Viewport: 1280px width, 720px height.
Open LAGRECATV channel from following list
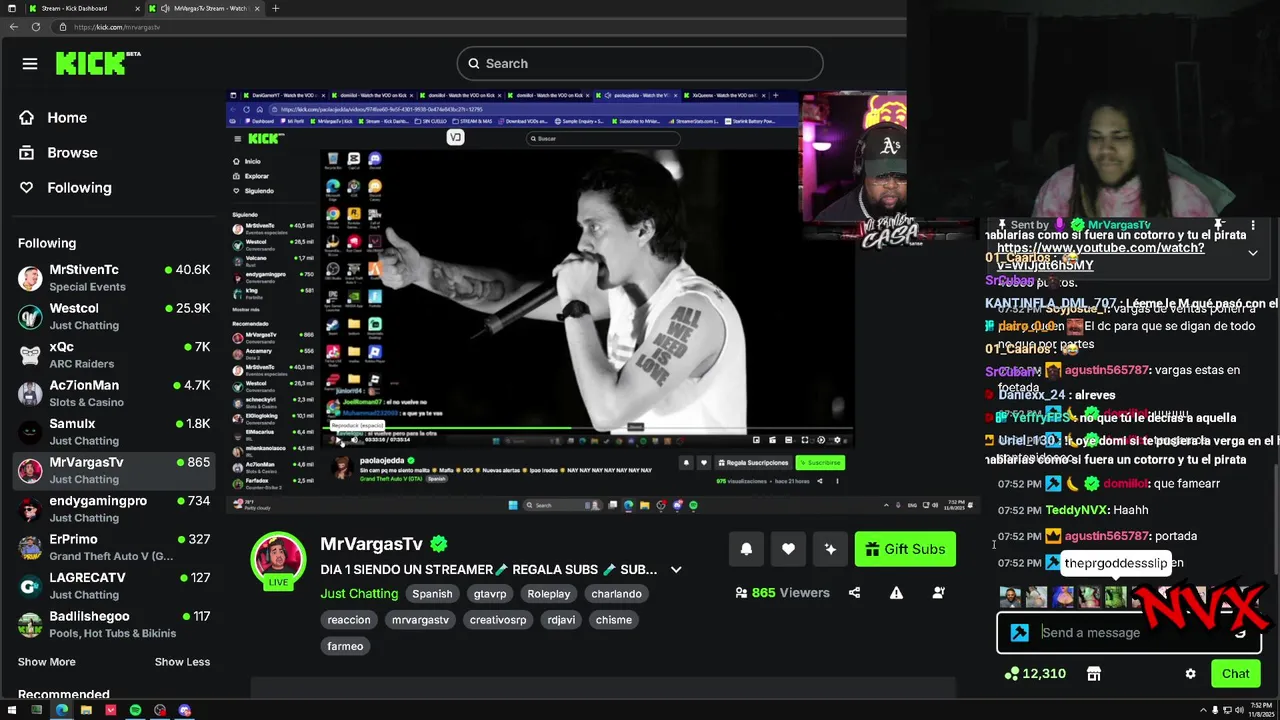pyautogui.click(x=114, y=586)
